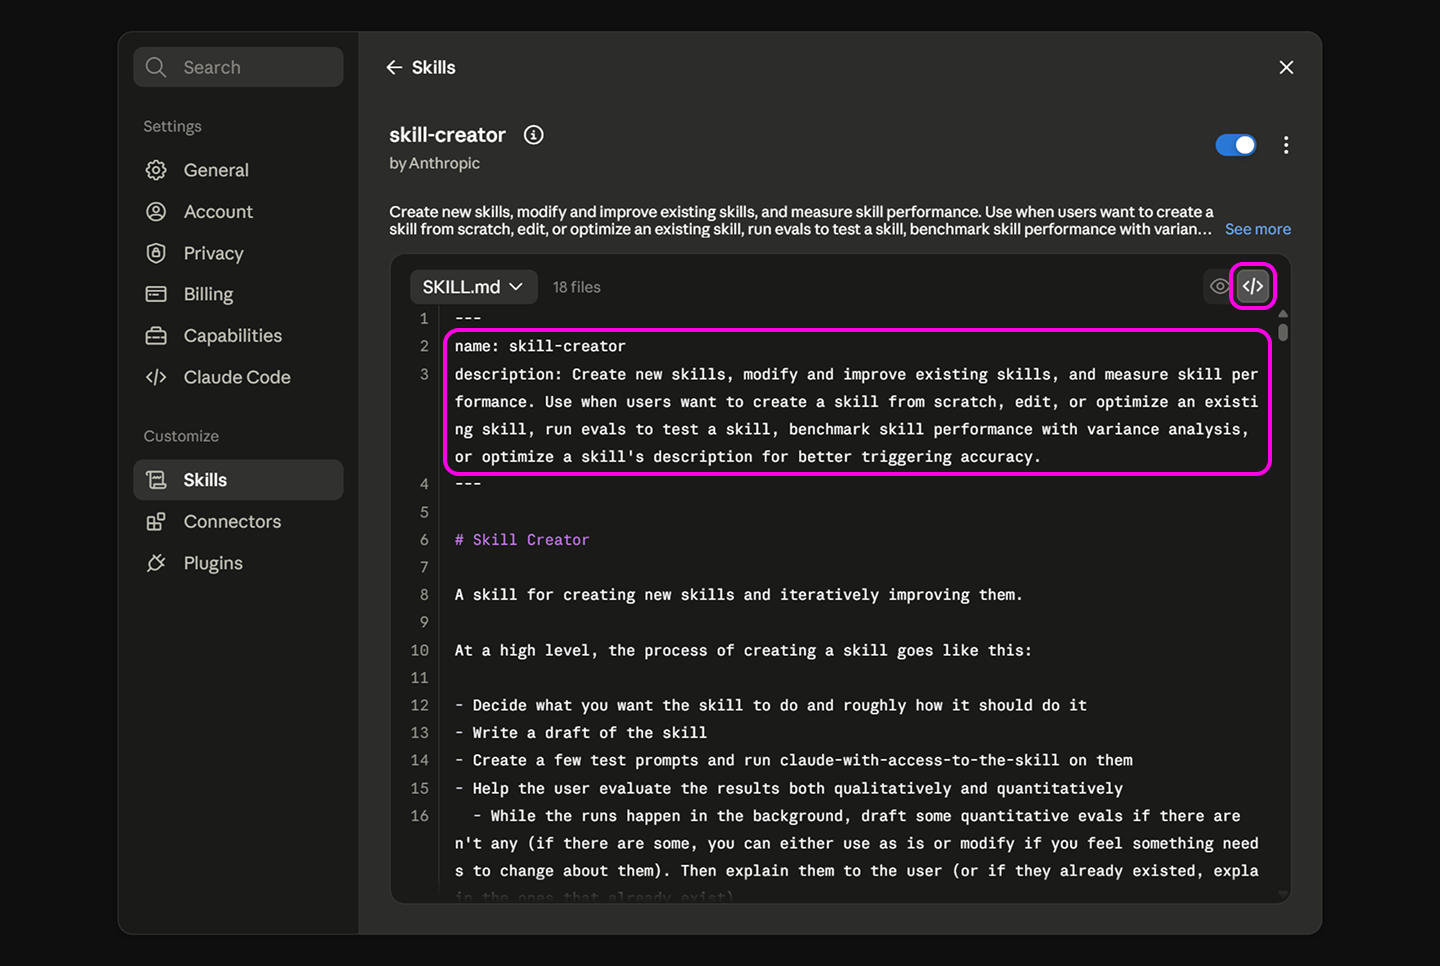The width and height of the screenshot is (1440, 966).
Task: Switch to preview mode with eye icon
Action: coord(1219,287)
